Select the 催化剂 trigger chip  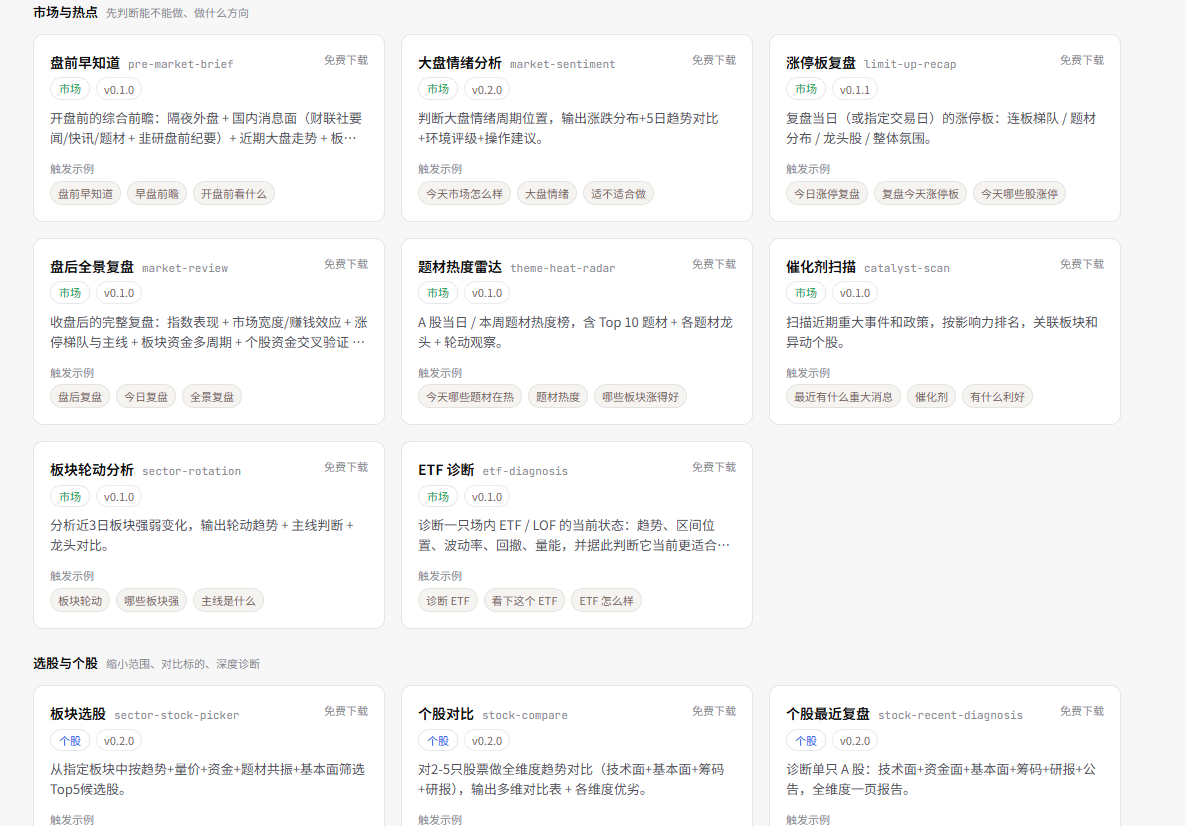[x=931, y=396]
